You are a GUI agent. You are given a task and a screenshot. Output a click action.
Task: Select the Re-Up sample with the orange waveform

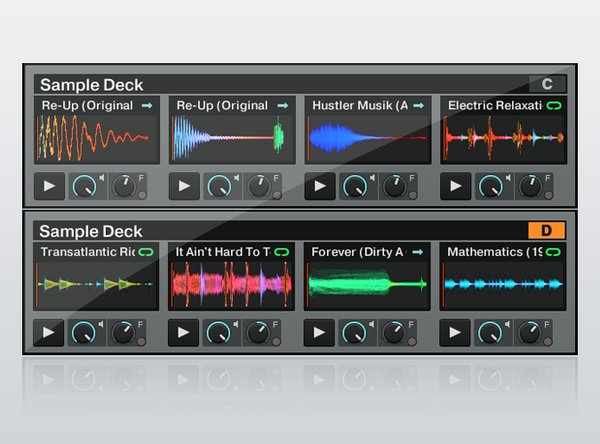click(96, 138)
